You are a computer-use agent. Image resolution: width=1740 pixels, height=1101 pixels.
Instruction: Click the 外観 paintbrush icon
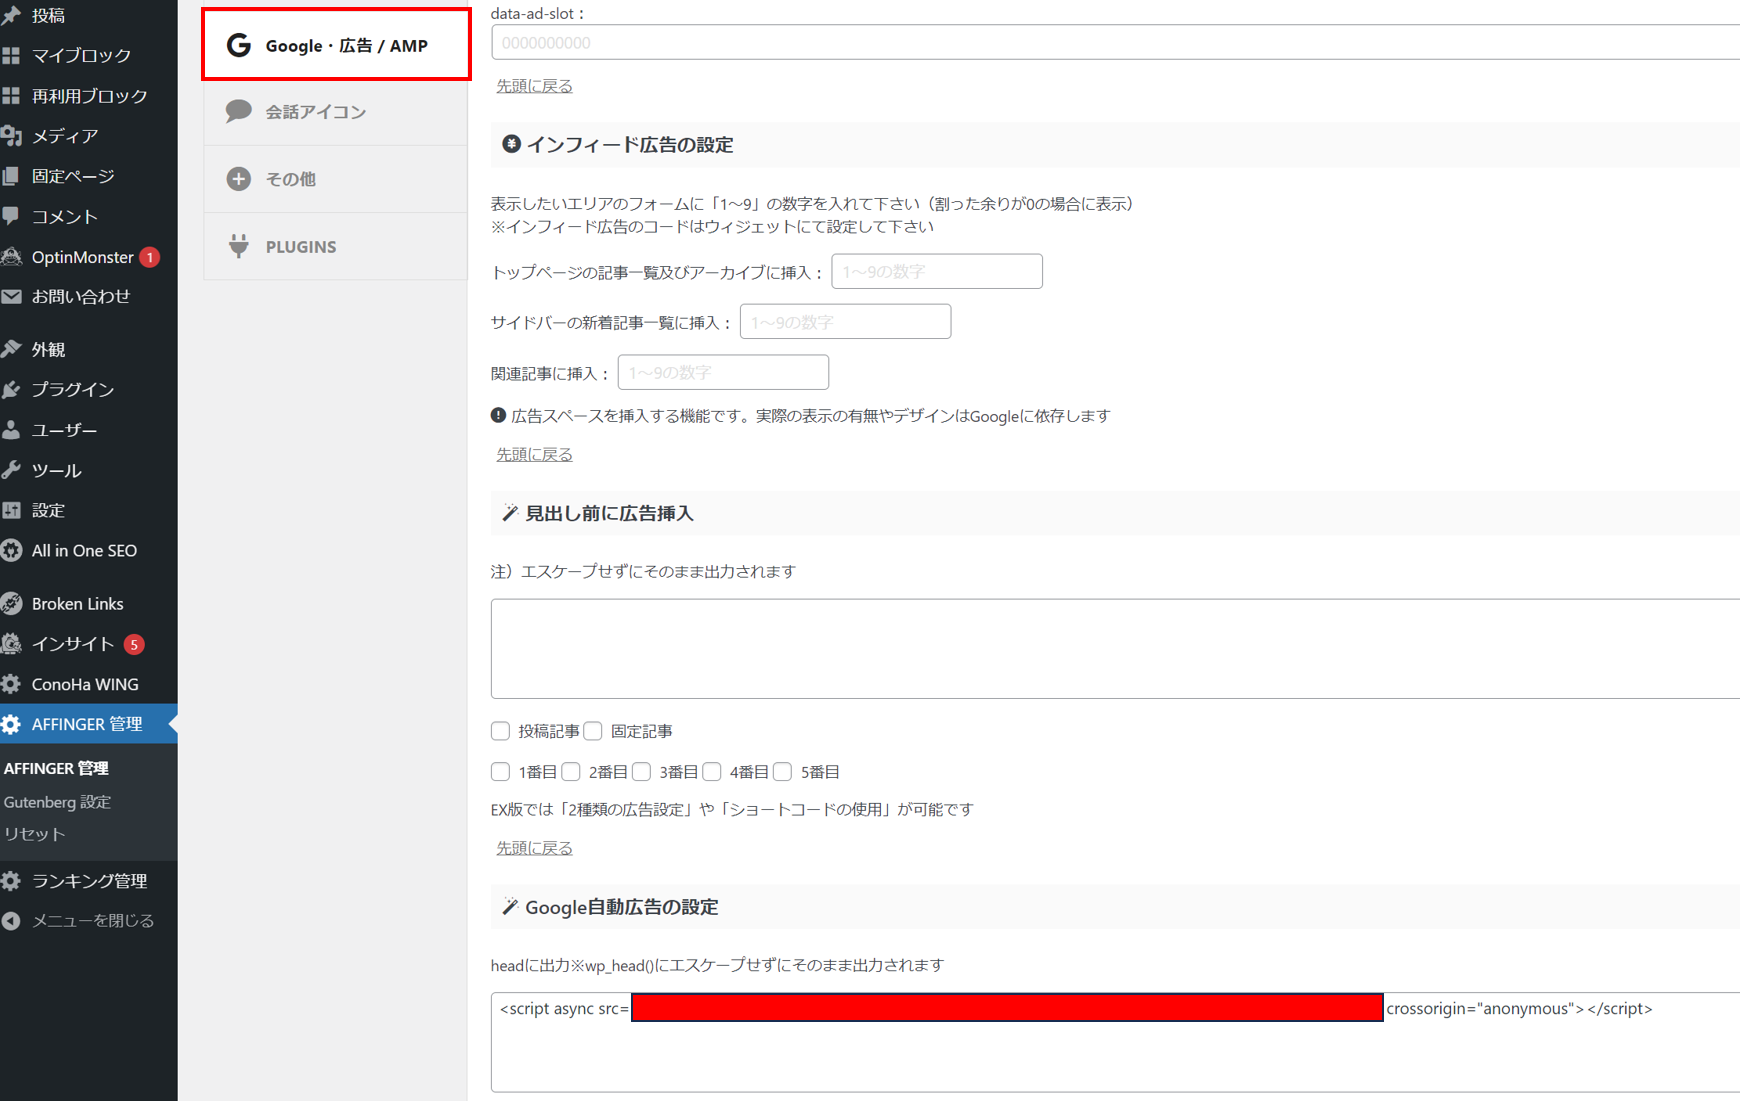(11, 349)
